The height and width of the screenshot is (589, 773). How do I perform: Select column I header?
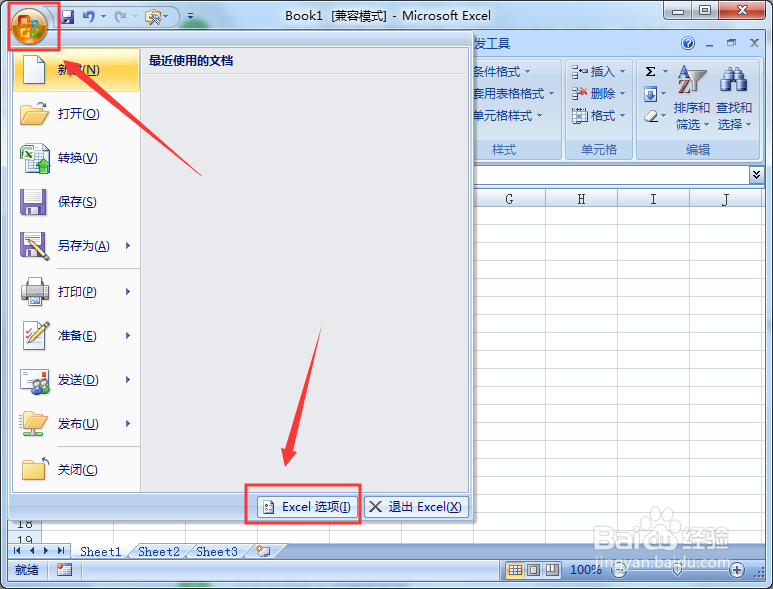coord(653,199)
